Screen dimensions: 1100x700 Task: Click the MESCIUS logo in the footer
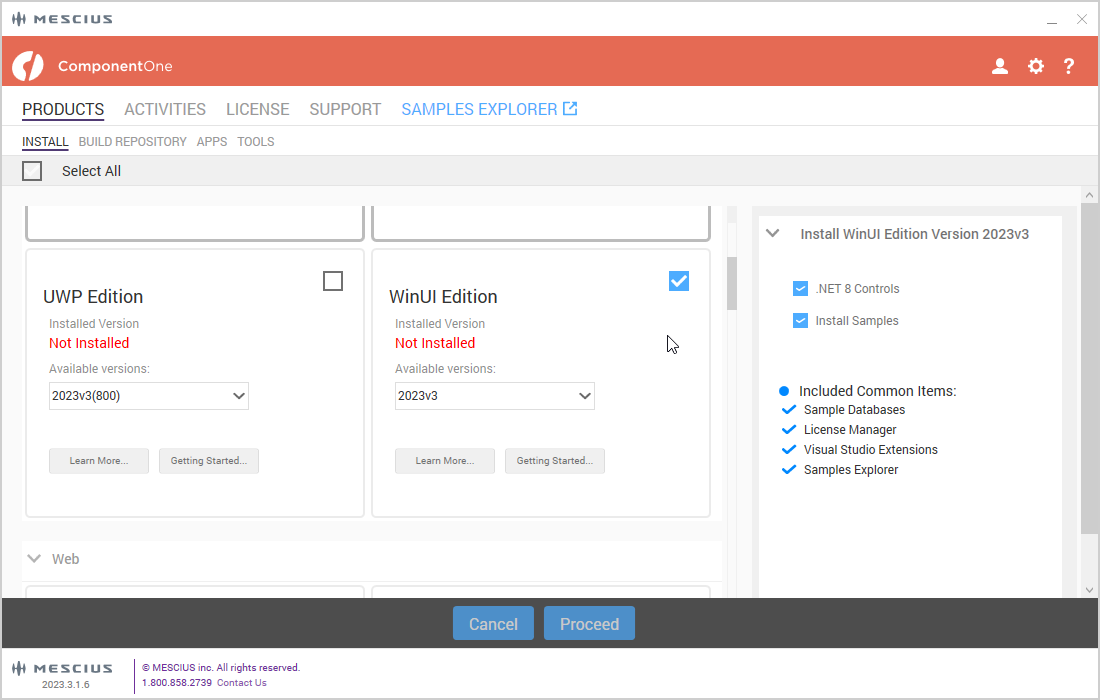tap(62, 668)
